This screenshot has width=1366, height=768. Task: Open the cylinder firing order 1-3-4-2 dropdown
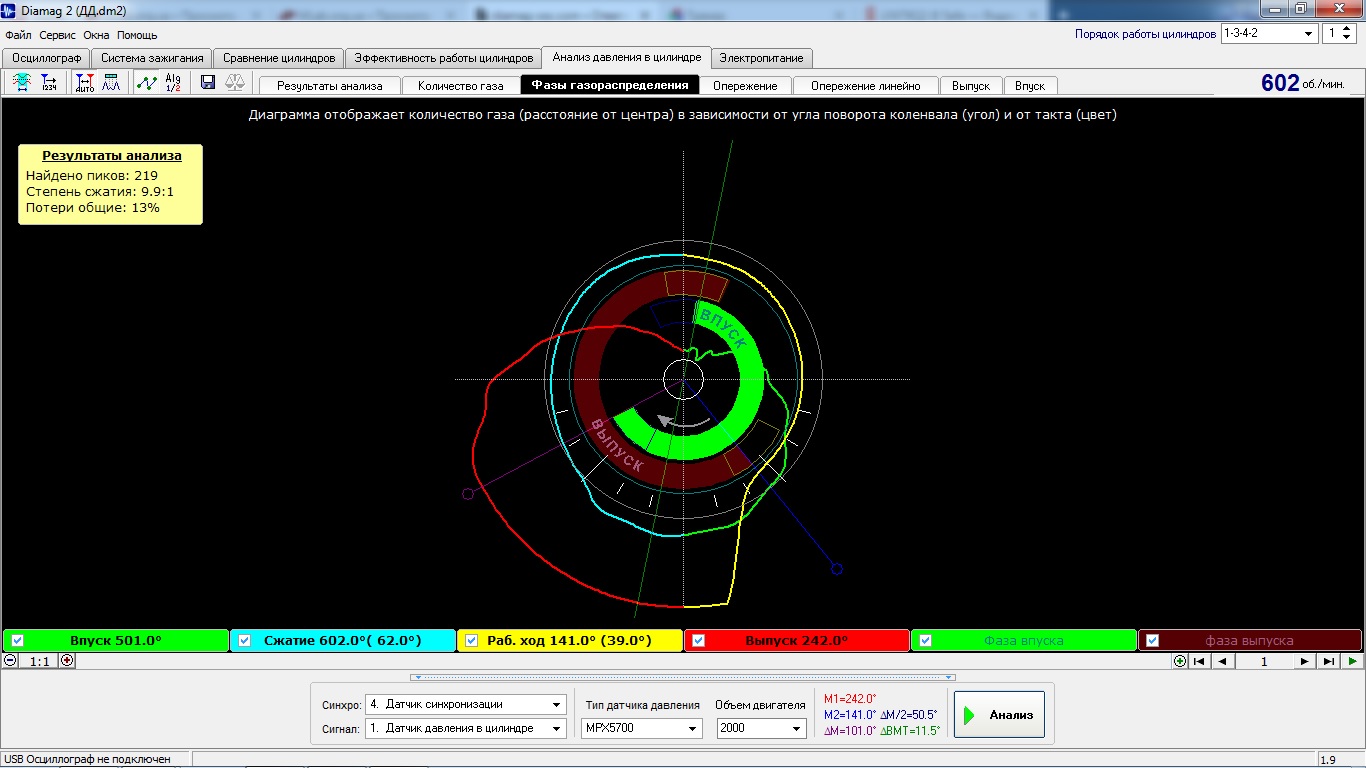[1269, 33]
